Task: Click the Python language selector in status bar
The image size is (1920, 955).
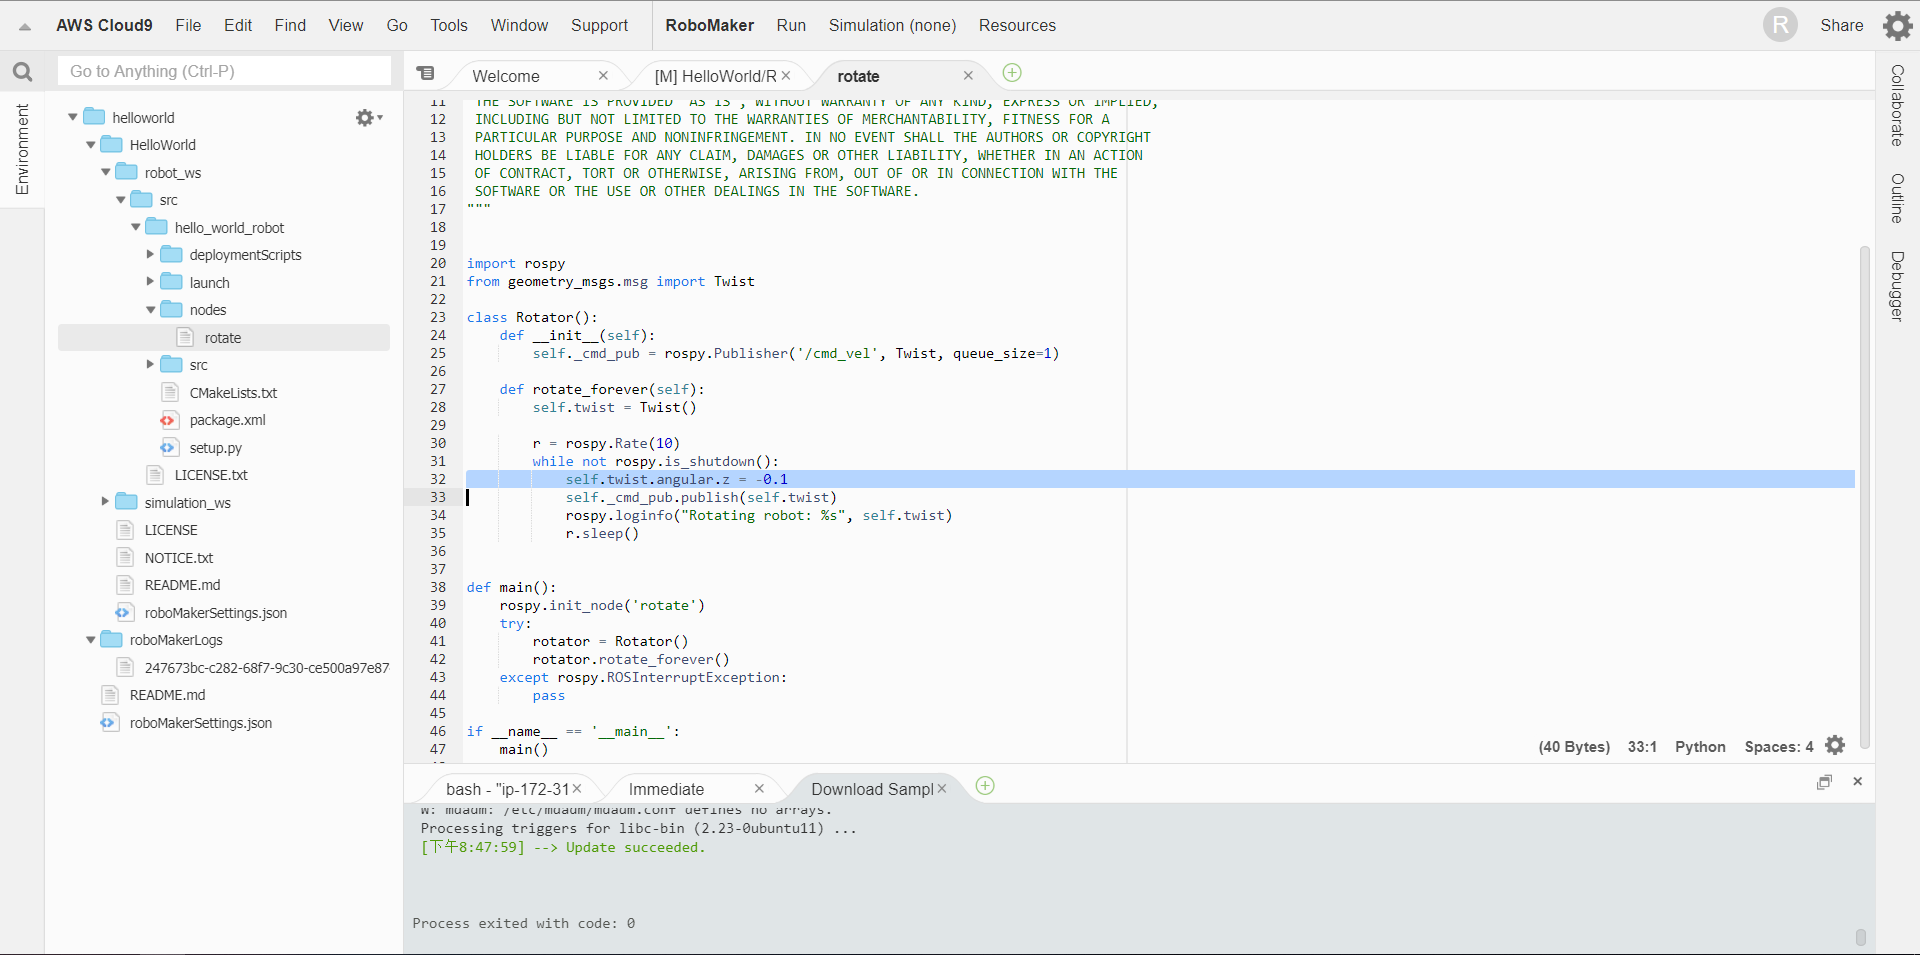Action: pyautogui.click(x=1700, y=747)
